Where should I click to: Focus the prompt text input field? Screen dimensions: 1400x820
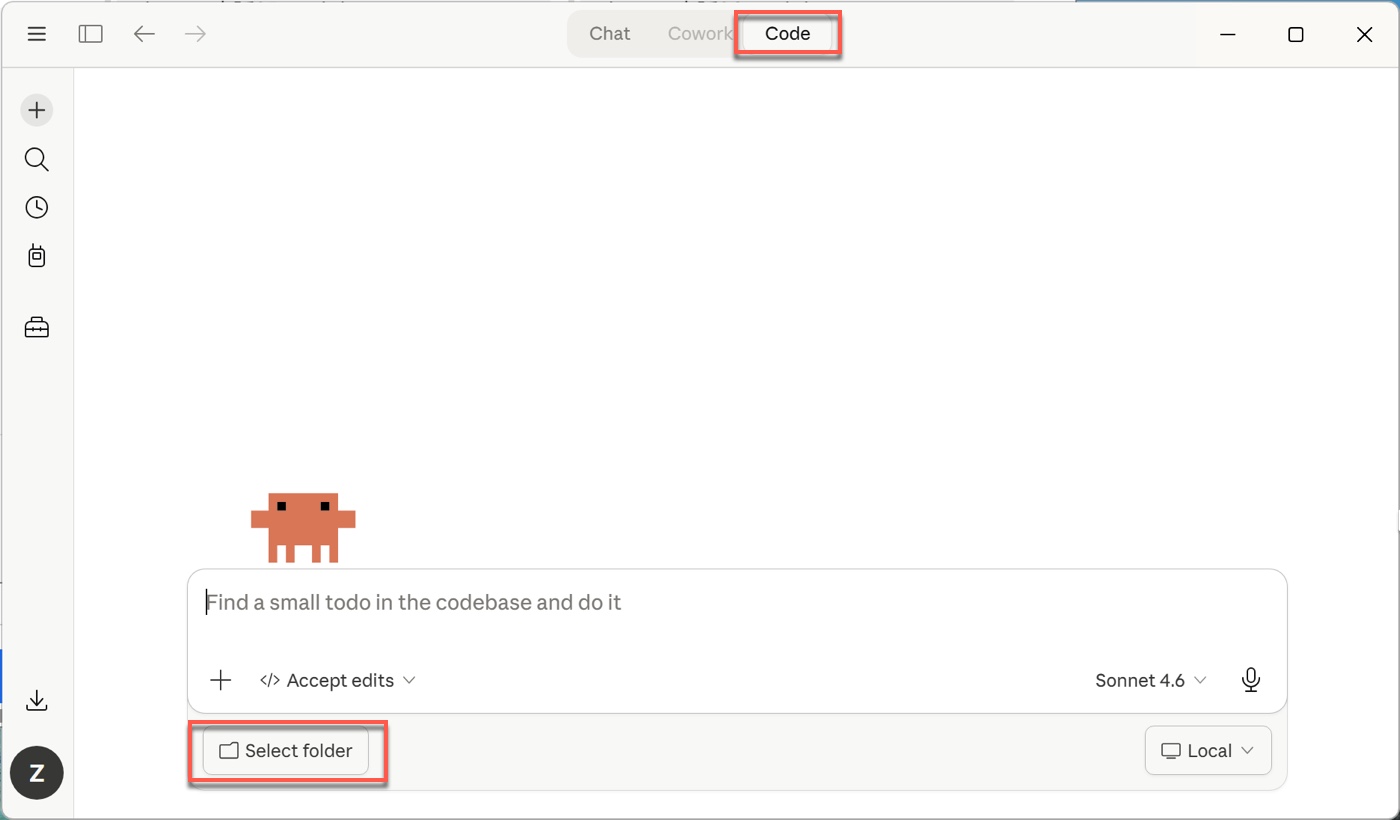coord(736,603)
